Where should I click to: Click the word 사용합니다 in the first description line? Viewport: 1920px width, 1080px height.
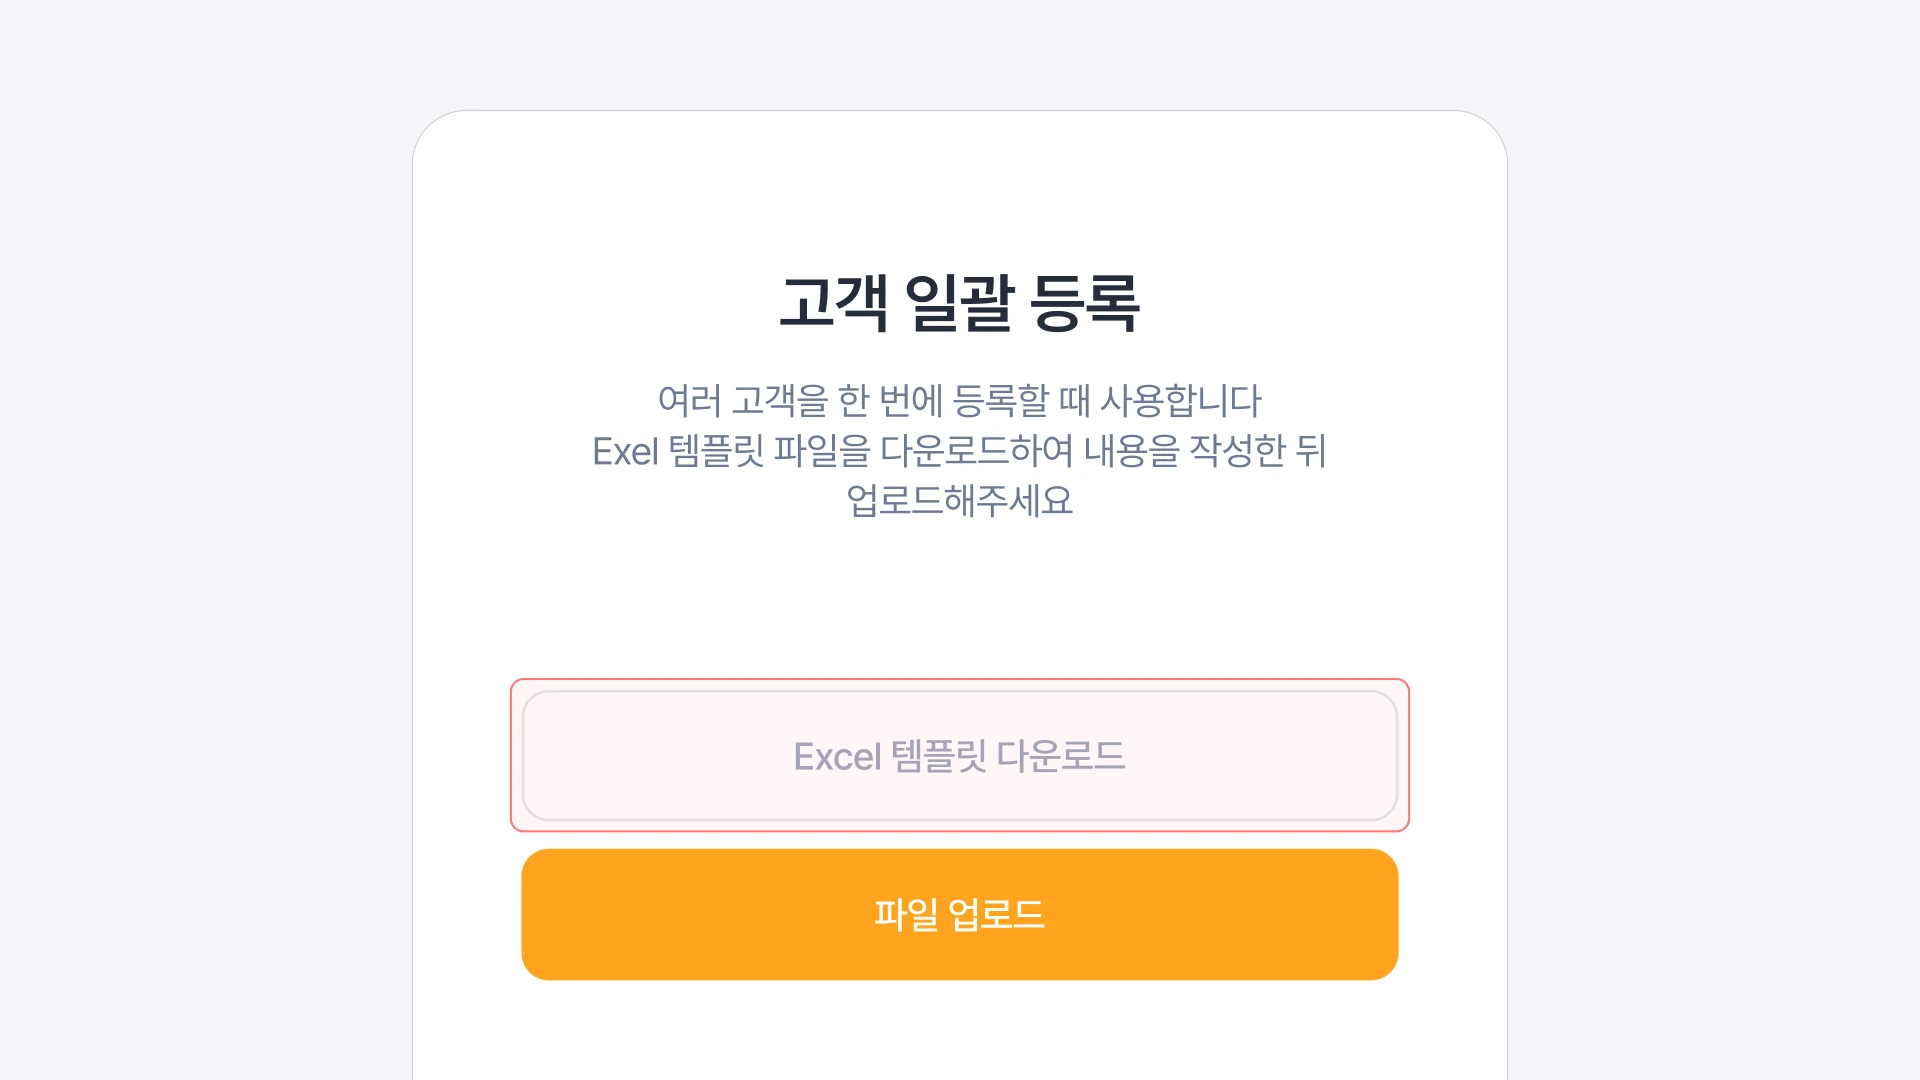click(x=1181, y=400)
